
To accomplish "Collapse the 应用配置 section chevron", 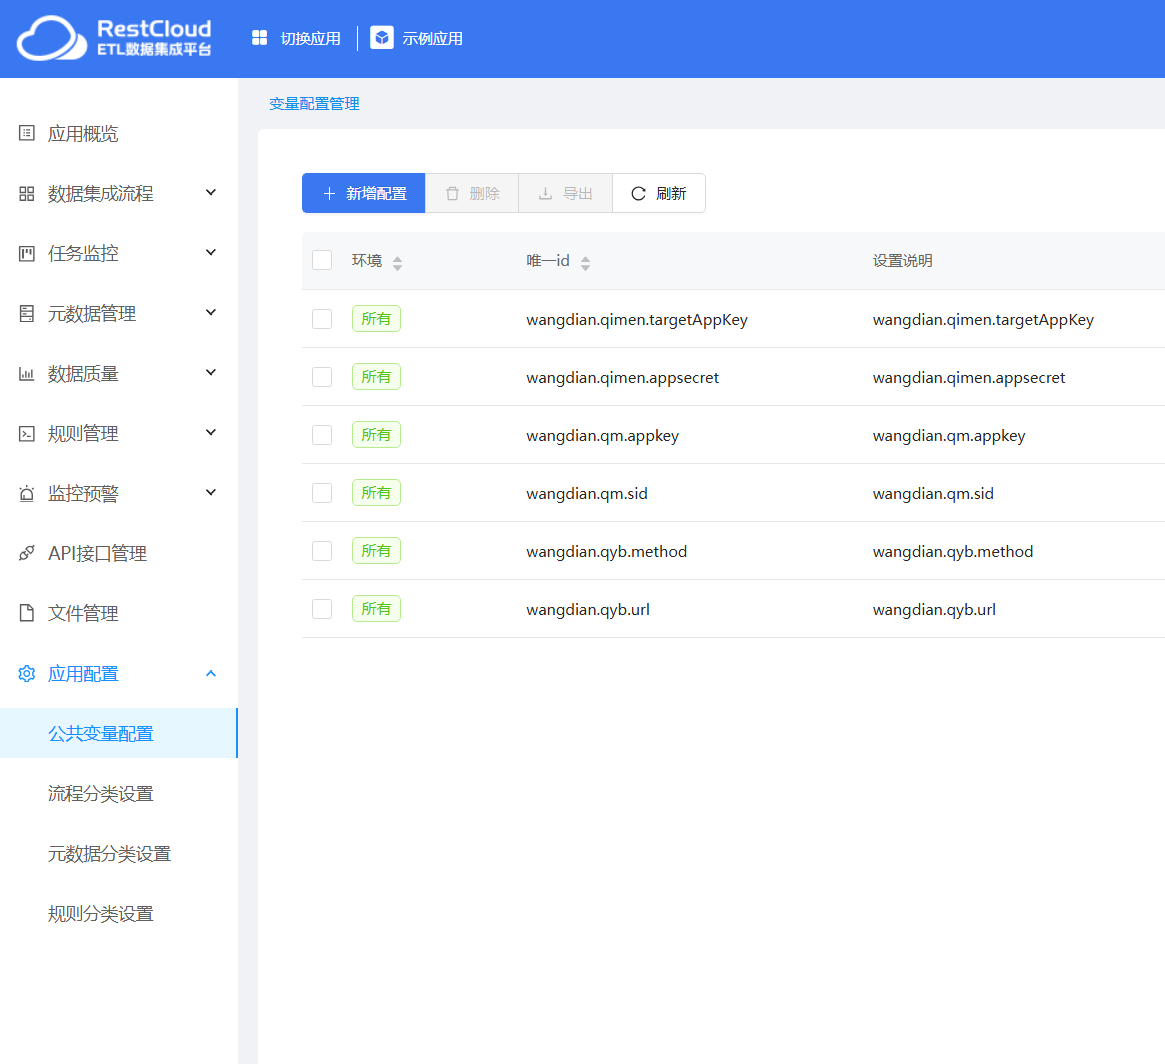I will pos(211,673).
